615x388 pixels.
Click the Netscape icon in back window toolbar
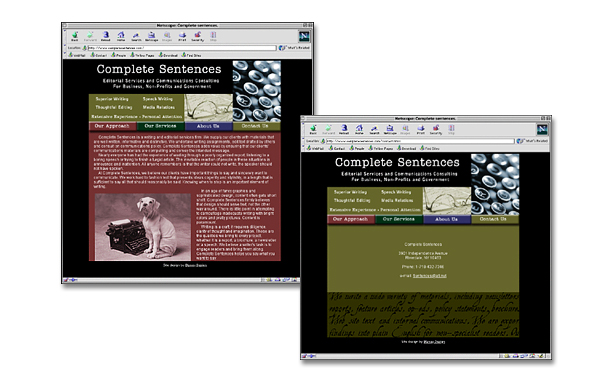coord(151,36)
